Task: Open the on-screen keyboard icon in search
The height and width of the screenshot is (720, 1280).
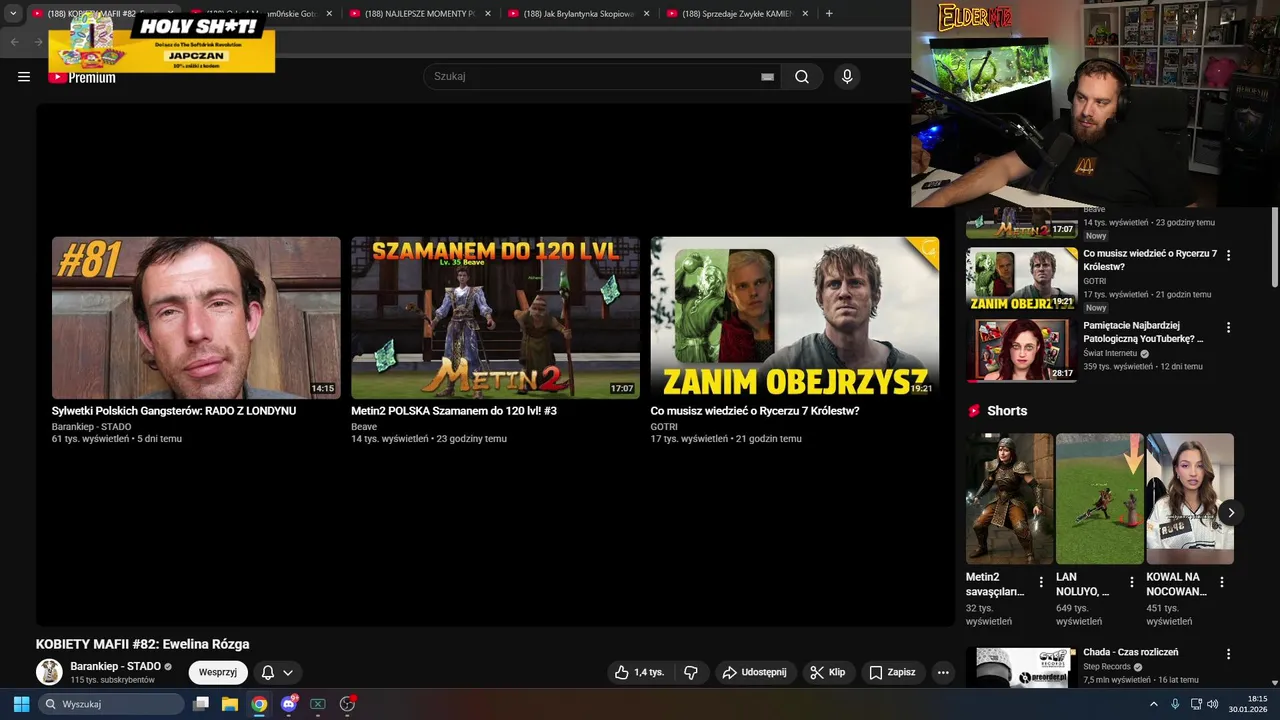Action: [x=767, y=77]
